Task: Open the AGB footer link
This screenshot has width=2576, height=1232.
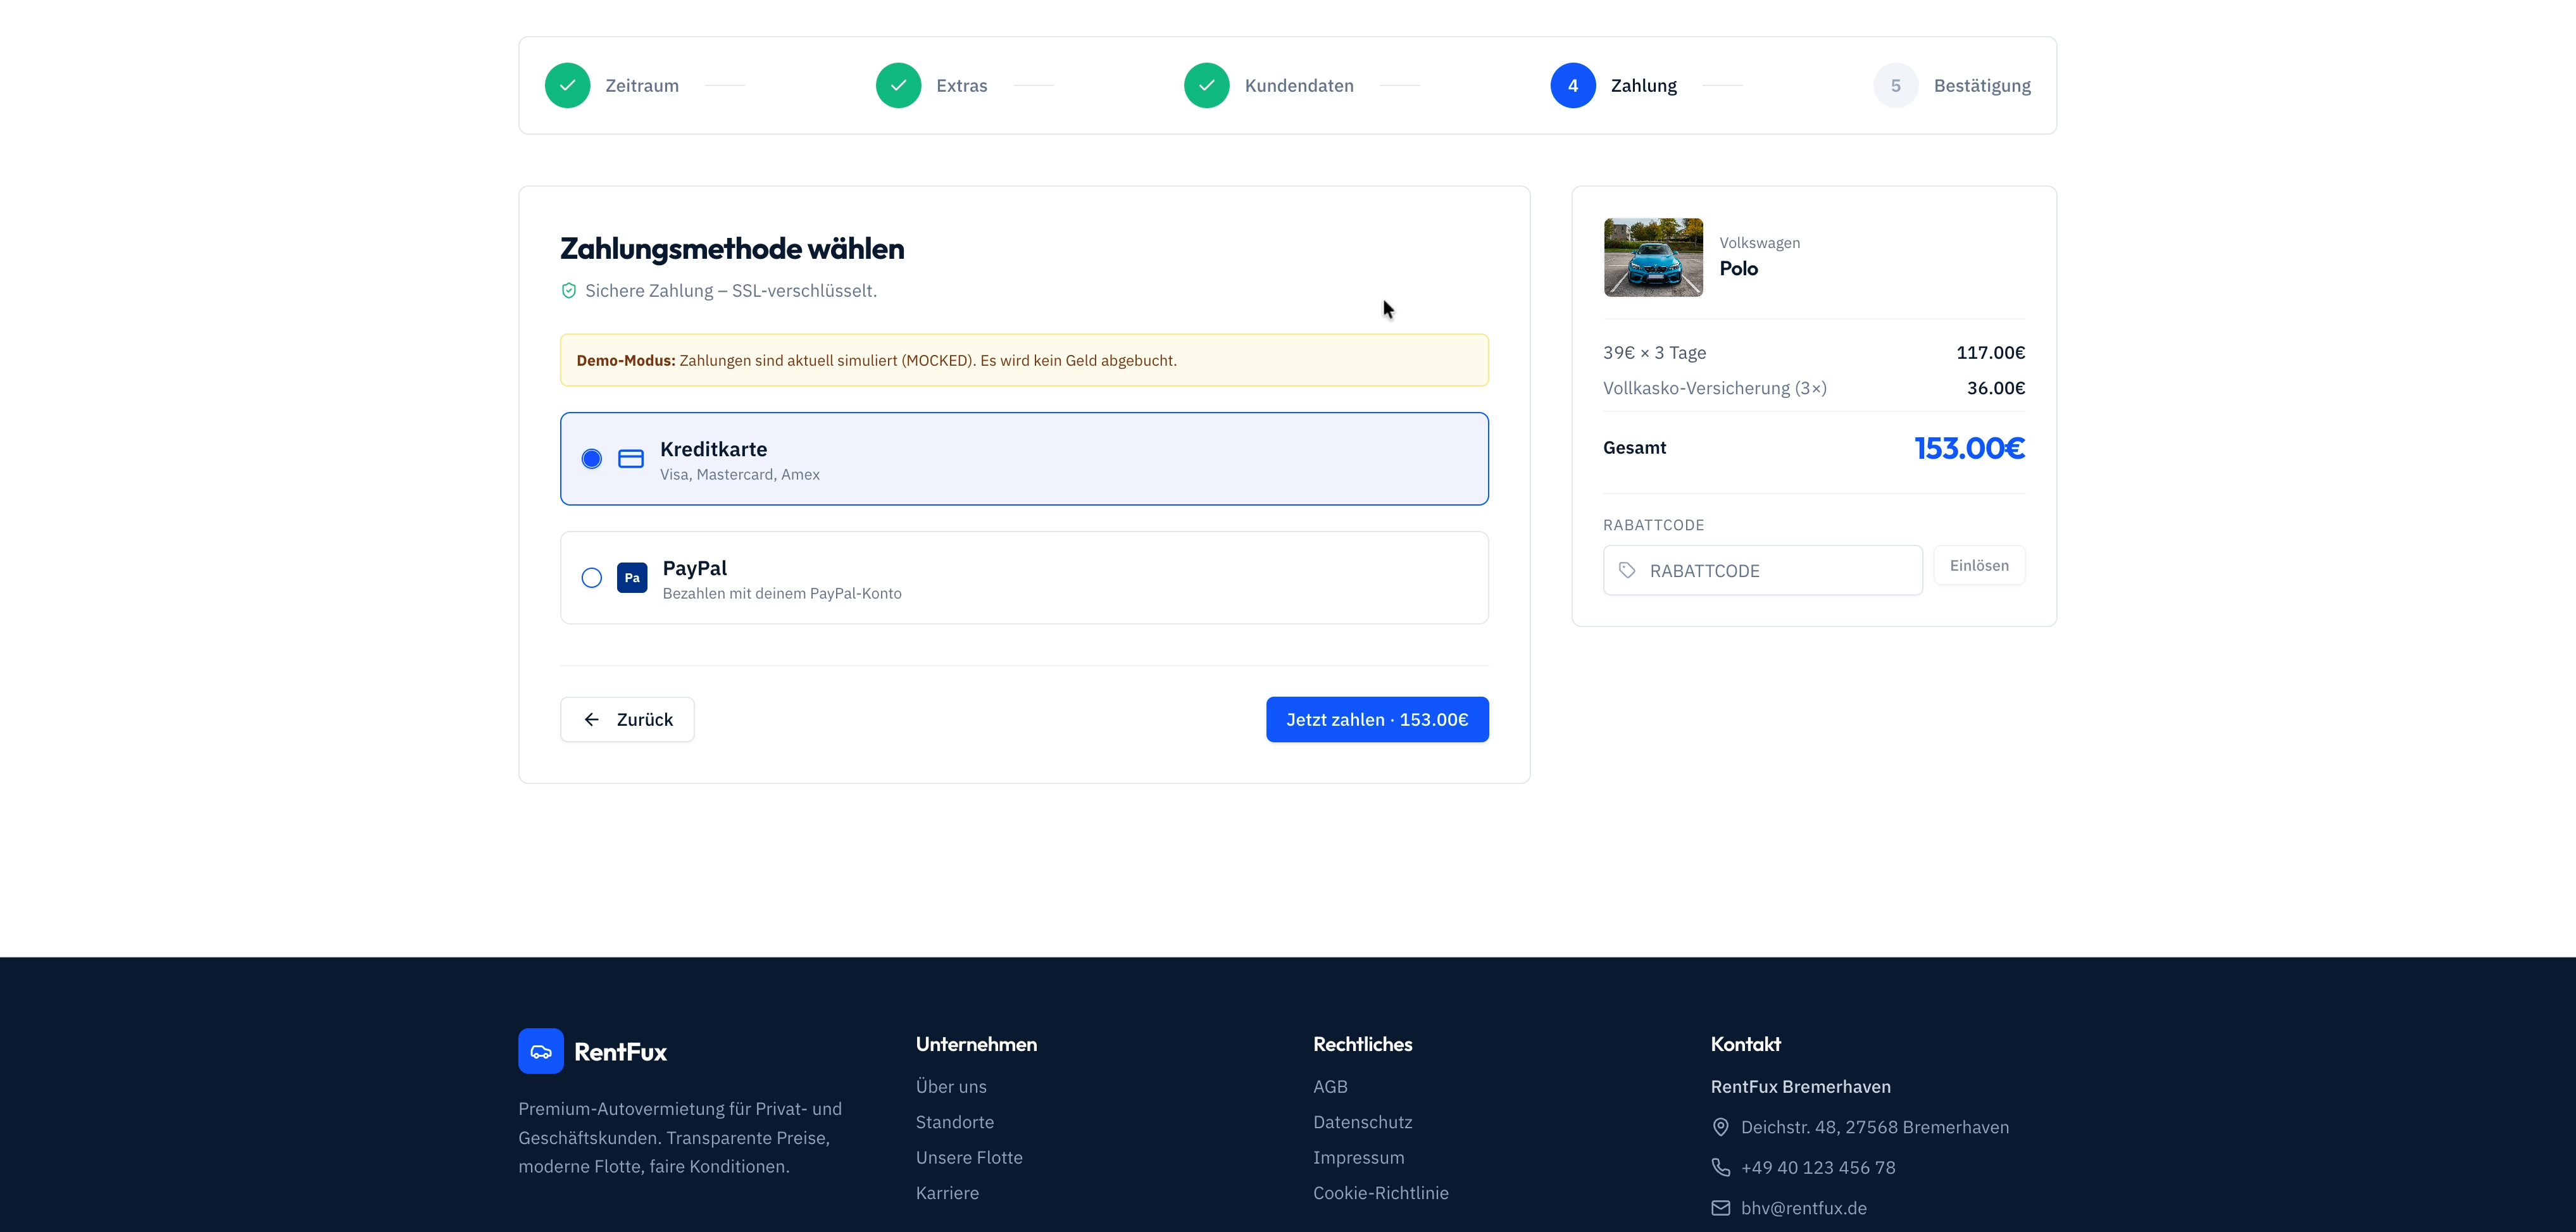Action: [1330, 1086]
